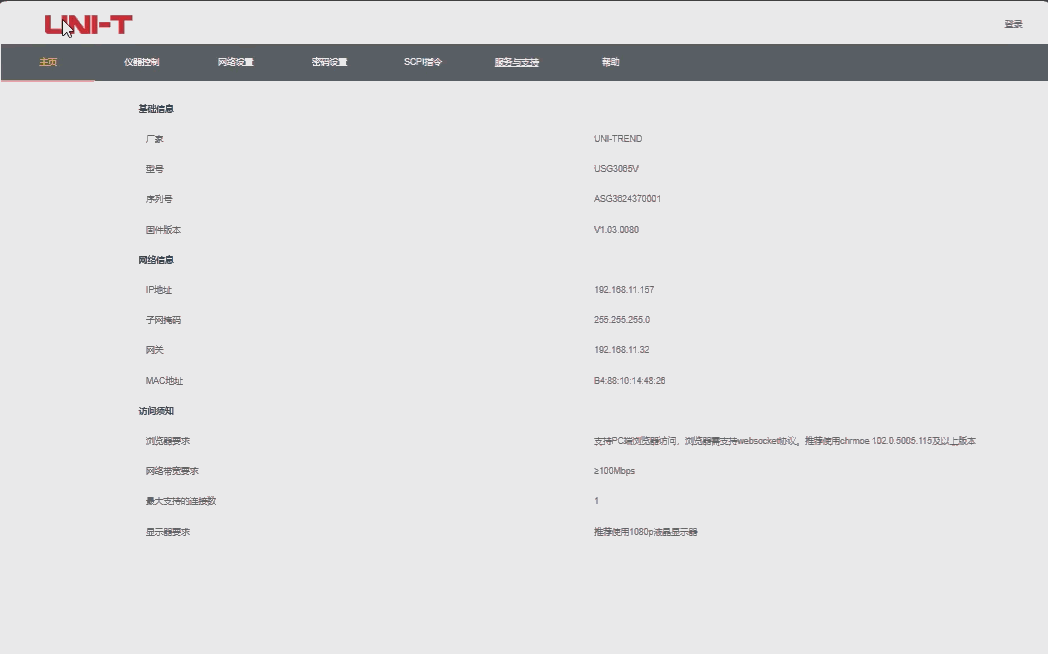Click the UNI-T logo
Screen dimensions: 1048x654
click(x=88, y=25)
